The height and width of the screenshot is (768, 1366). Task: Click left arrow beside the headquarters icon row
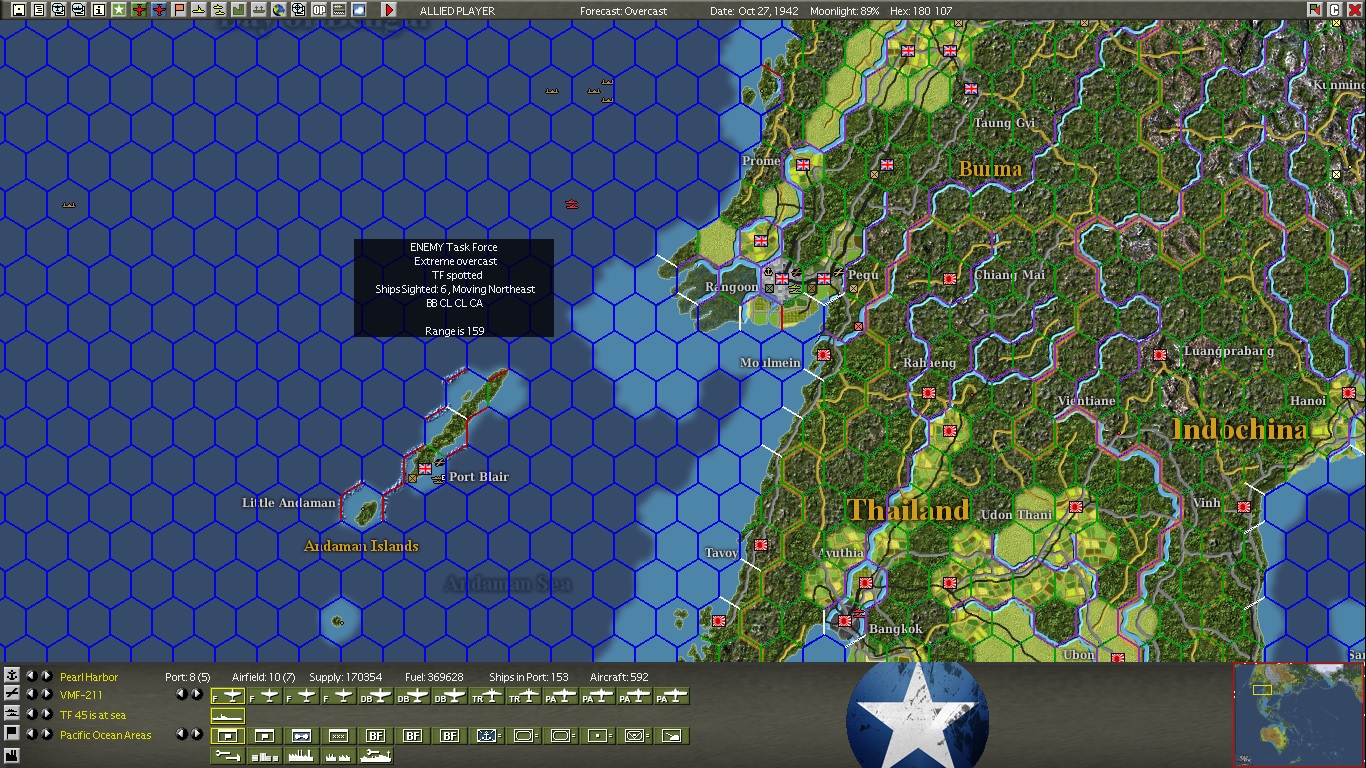tap(181, 734)
